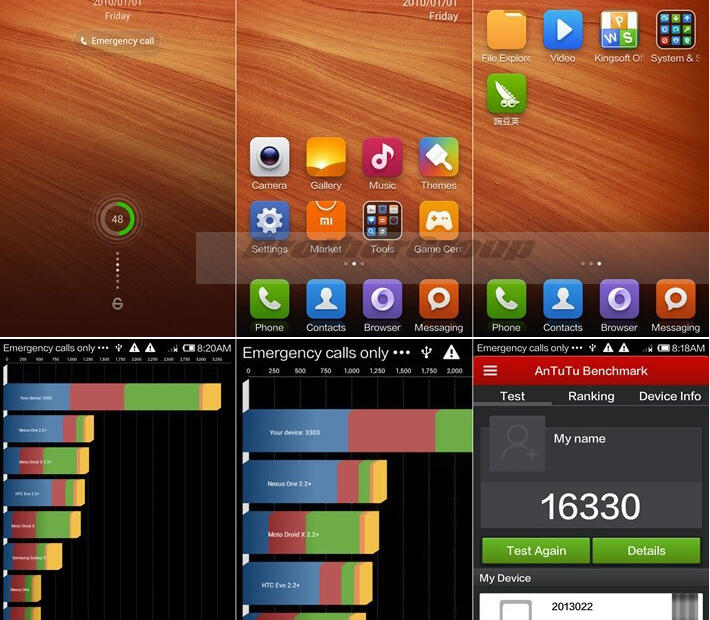Open File Explorer app

[506, 30]
